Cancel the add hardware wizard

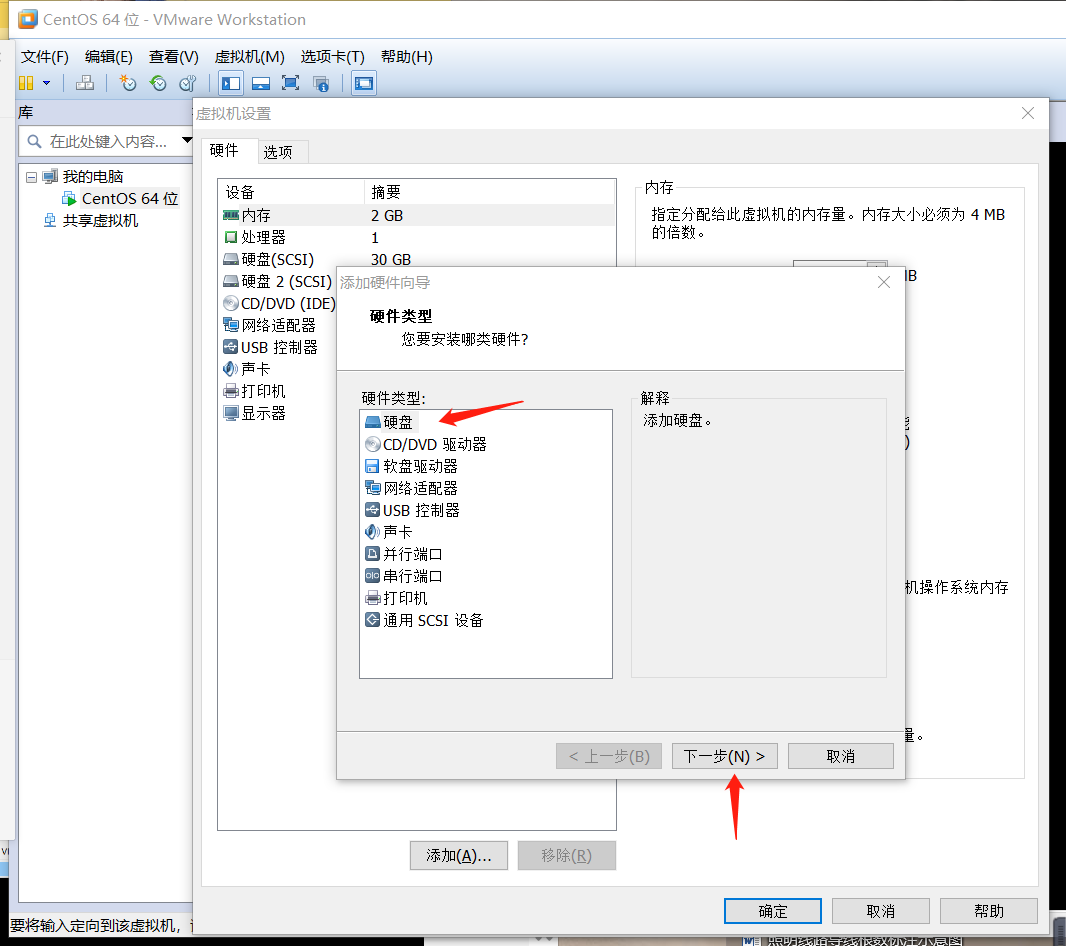pos(840,756)
